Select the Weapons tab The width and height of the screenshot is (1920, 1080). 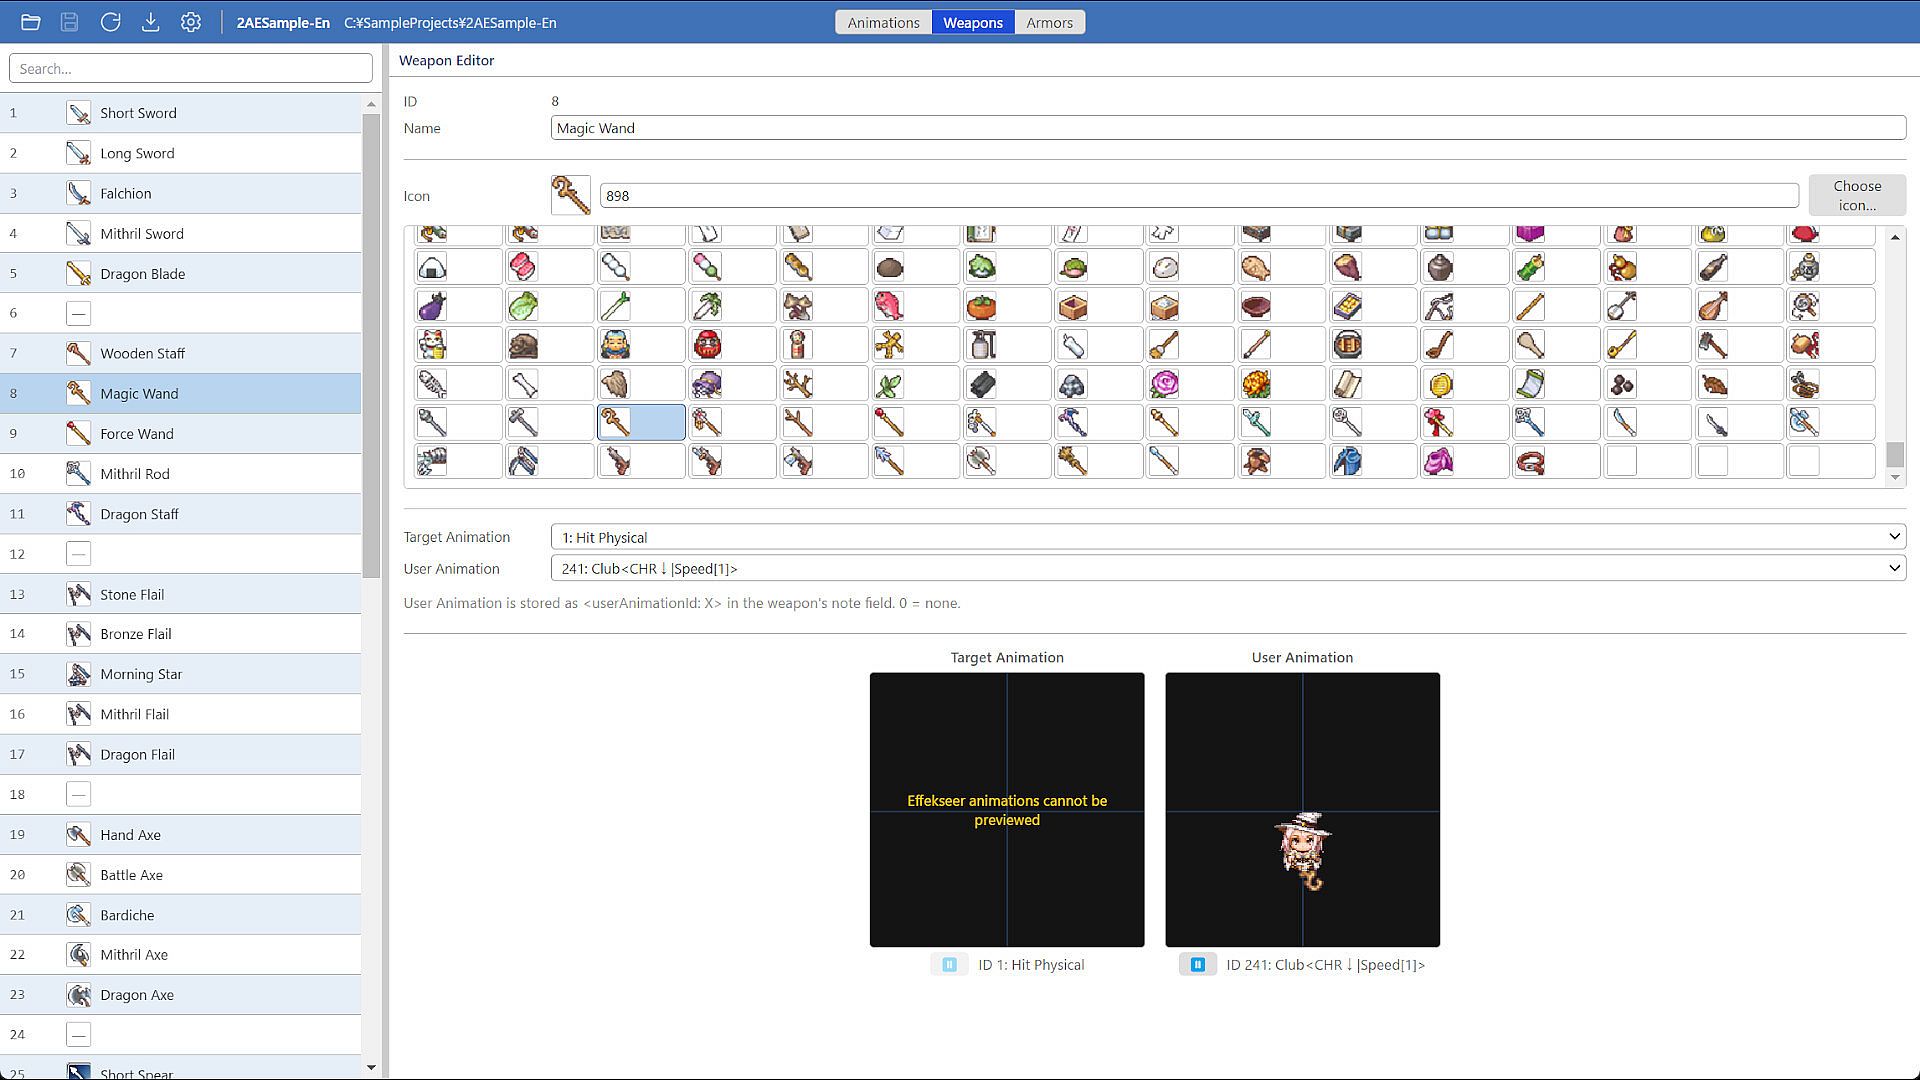point(972,22)
